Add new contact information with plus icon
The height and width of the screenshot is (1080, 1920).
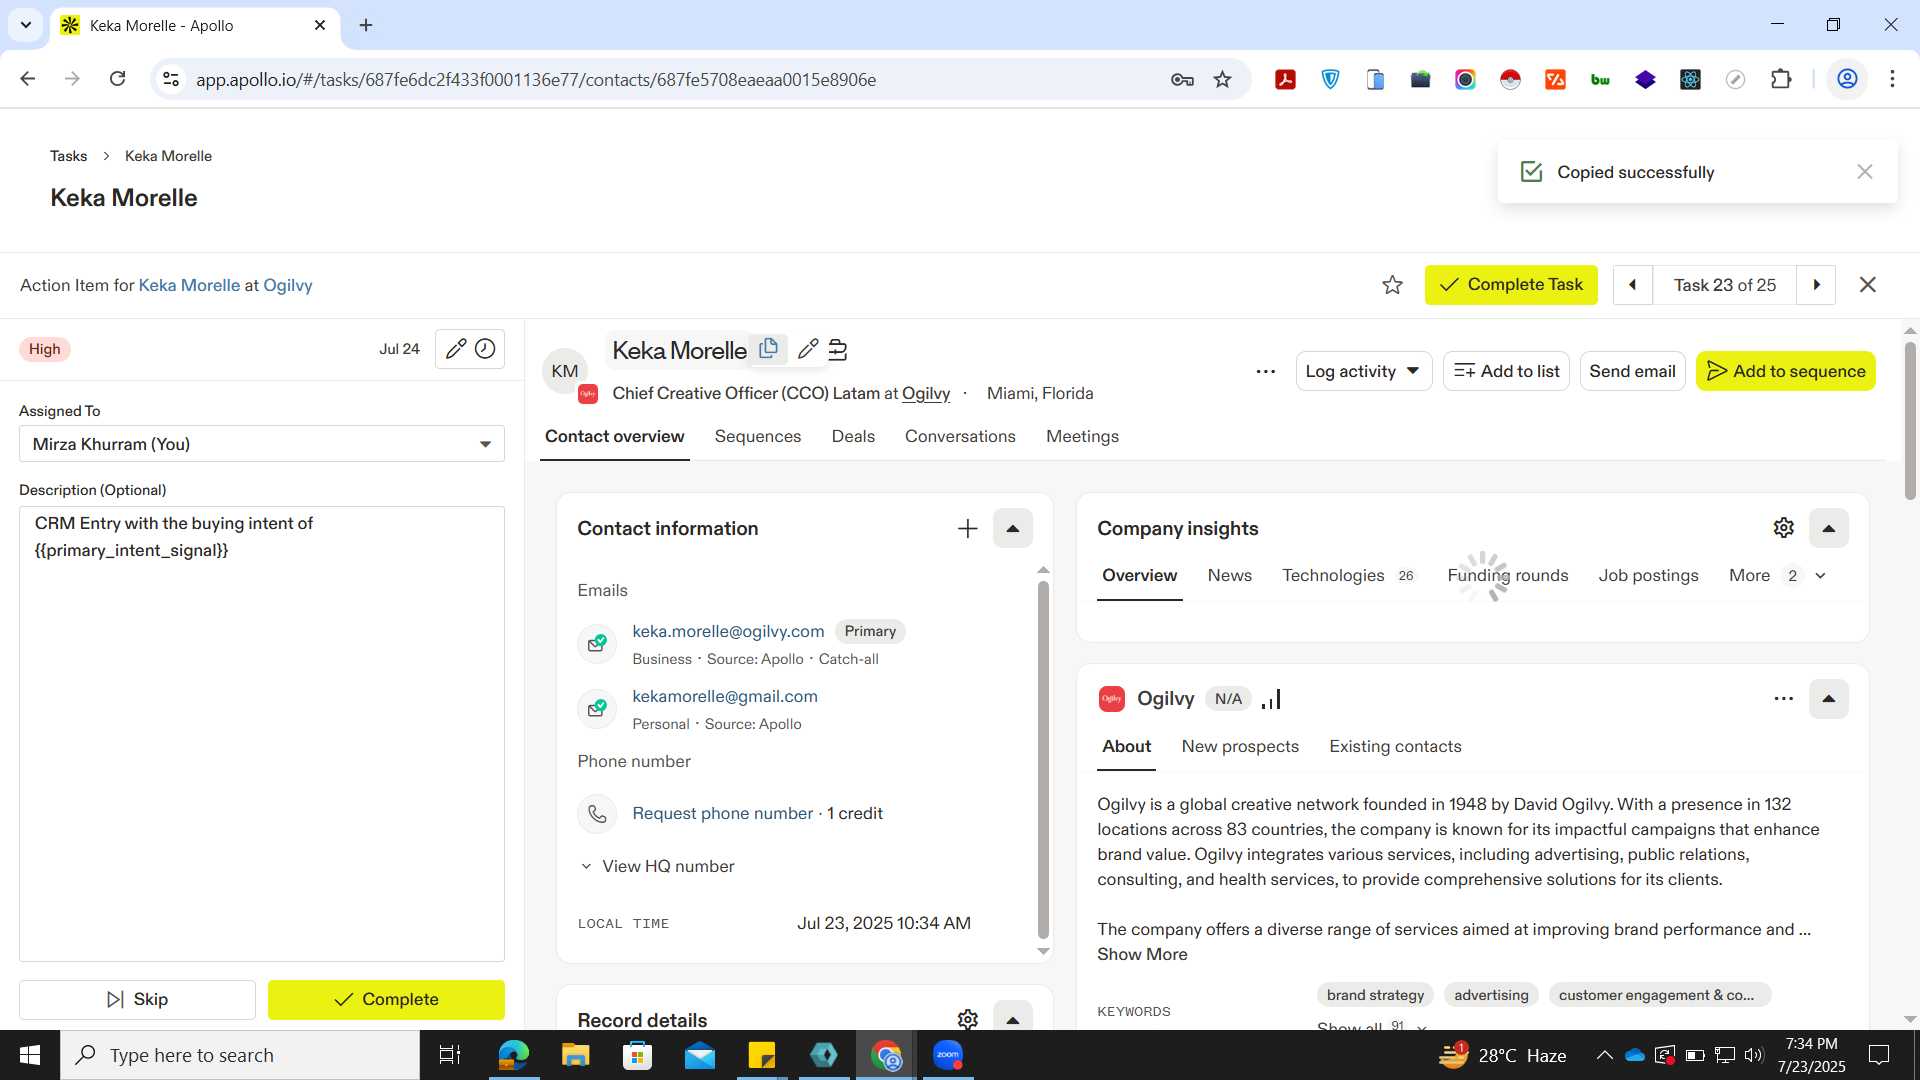967,528
